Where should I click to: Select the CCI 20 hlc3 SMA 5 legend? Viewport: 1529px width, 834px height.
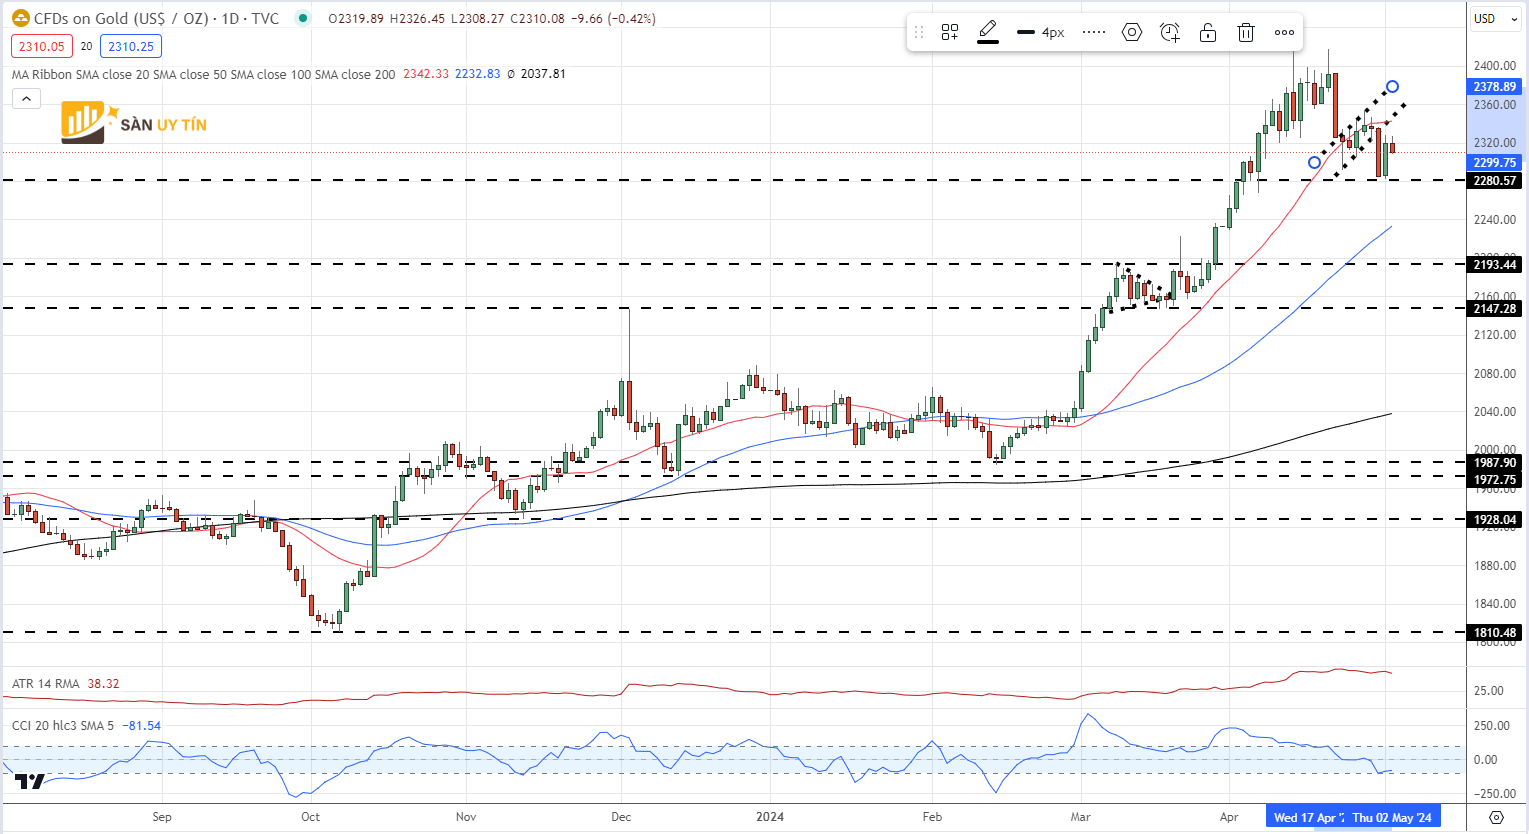click(63, 726)
